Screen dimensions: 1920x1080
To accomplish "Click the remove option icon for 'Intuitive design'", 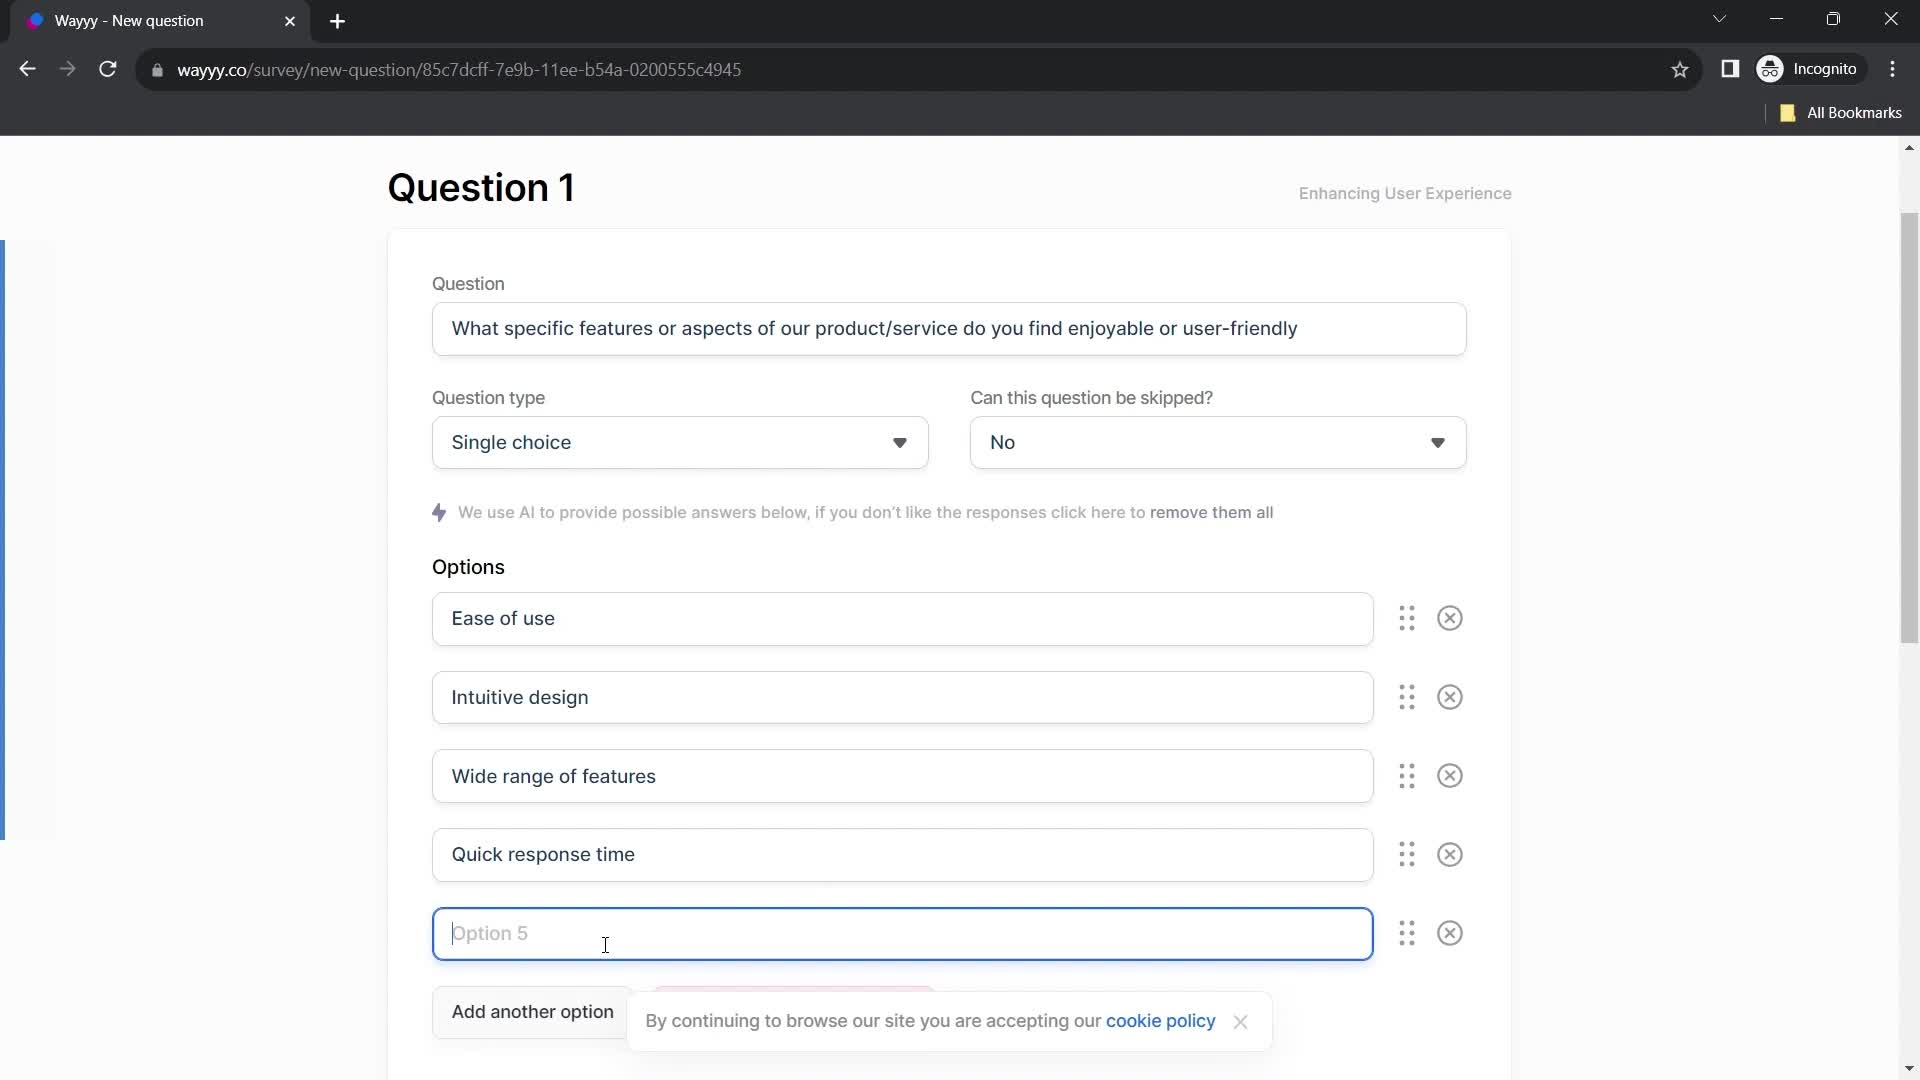I will (1449, 696).
